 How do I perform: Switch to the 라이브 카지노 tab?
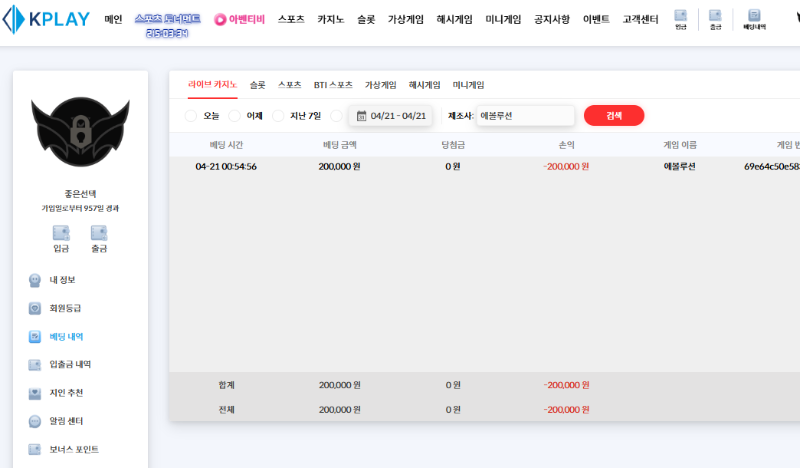click(212, 85)
